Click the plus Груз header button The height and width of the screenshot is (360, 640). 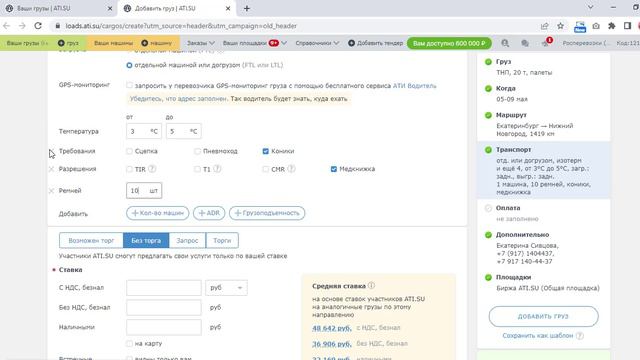click(68, 43)
